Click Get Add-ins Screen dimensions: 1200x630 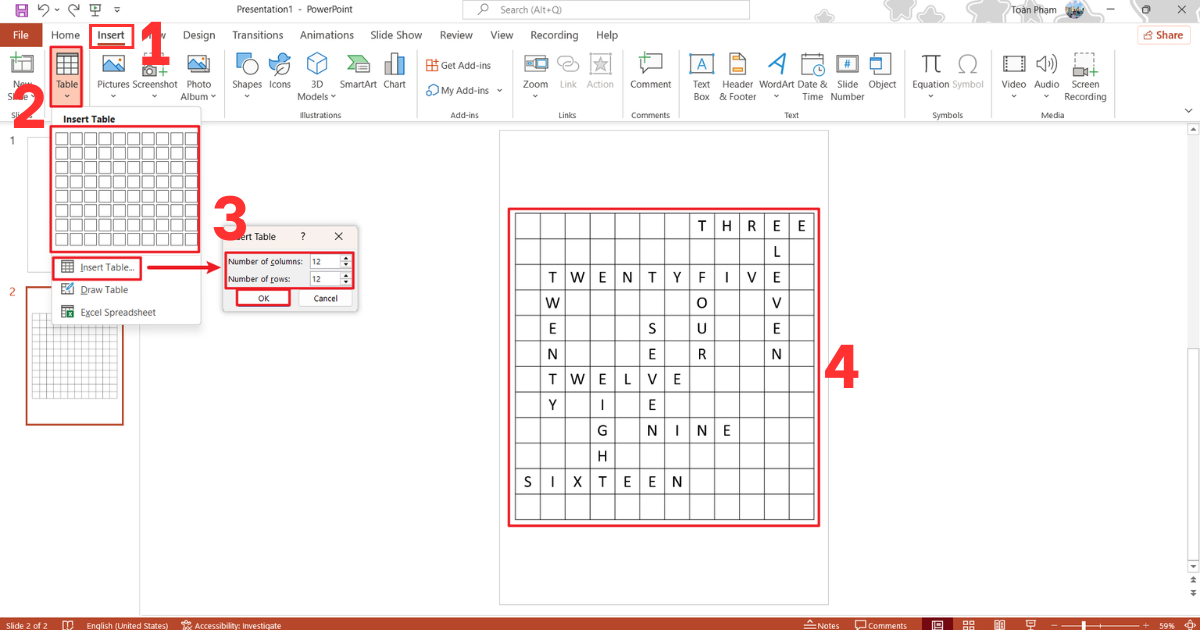[459, 65]
